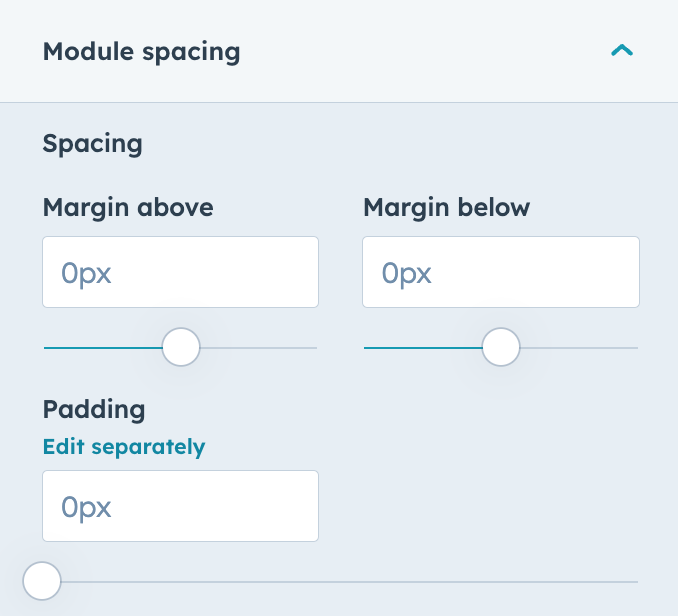
Task: Click the Margin above slider handle
Action: (181, 347)
